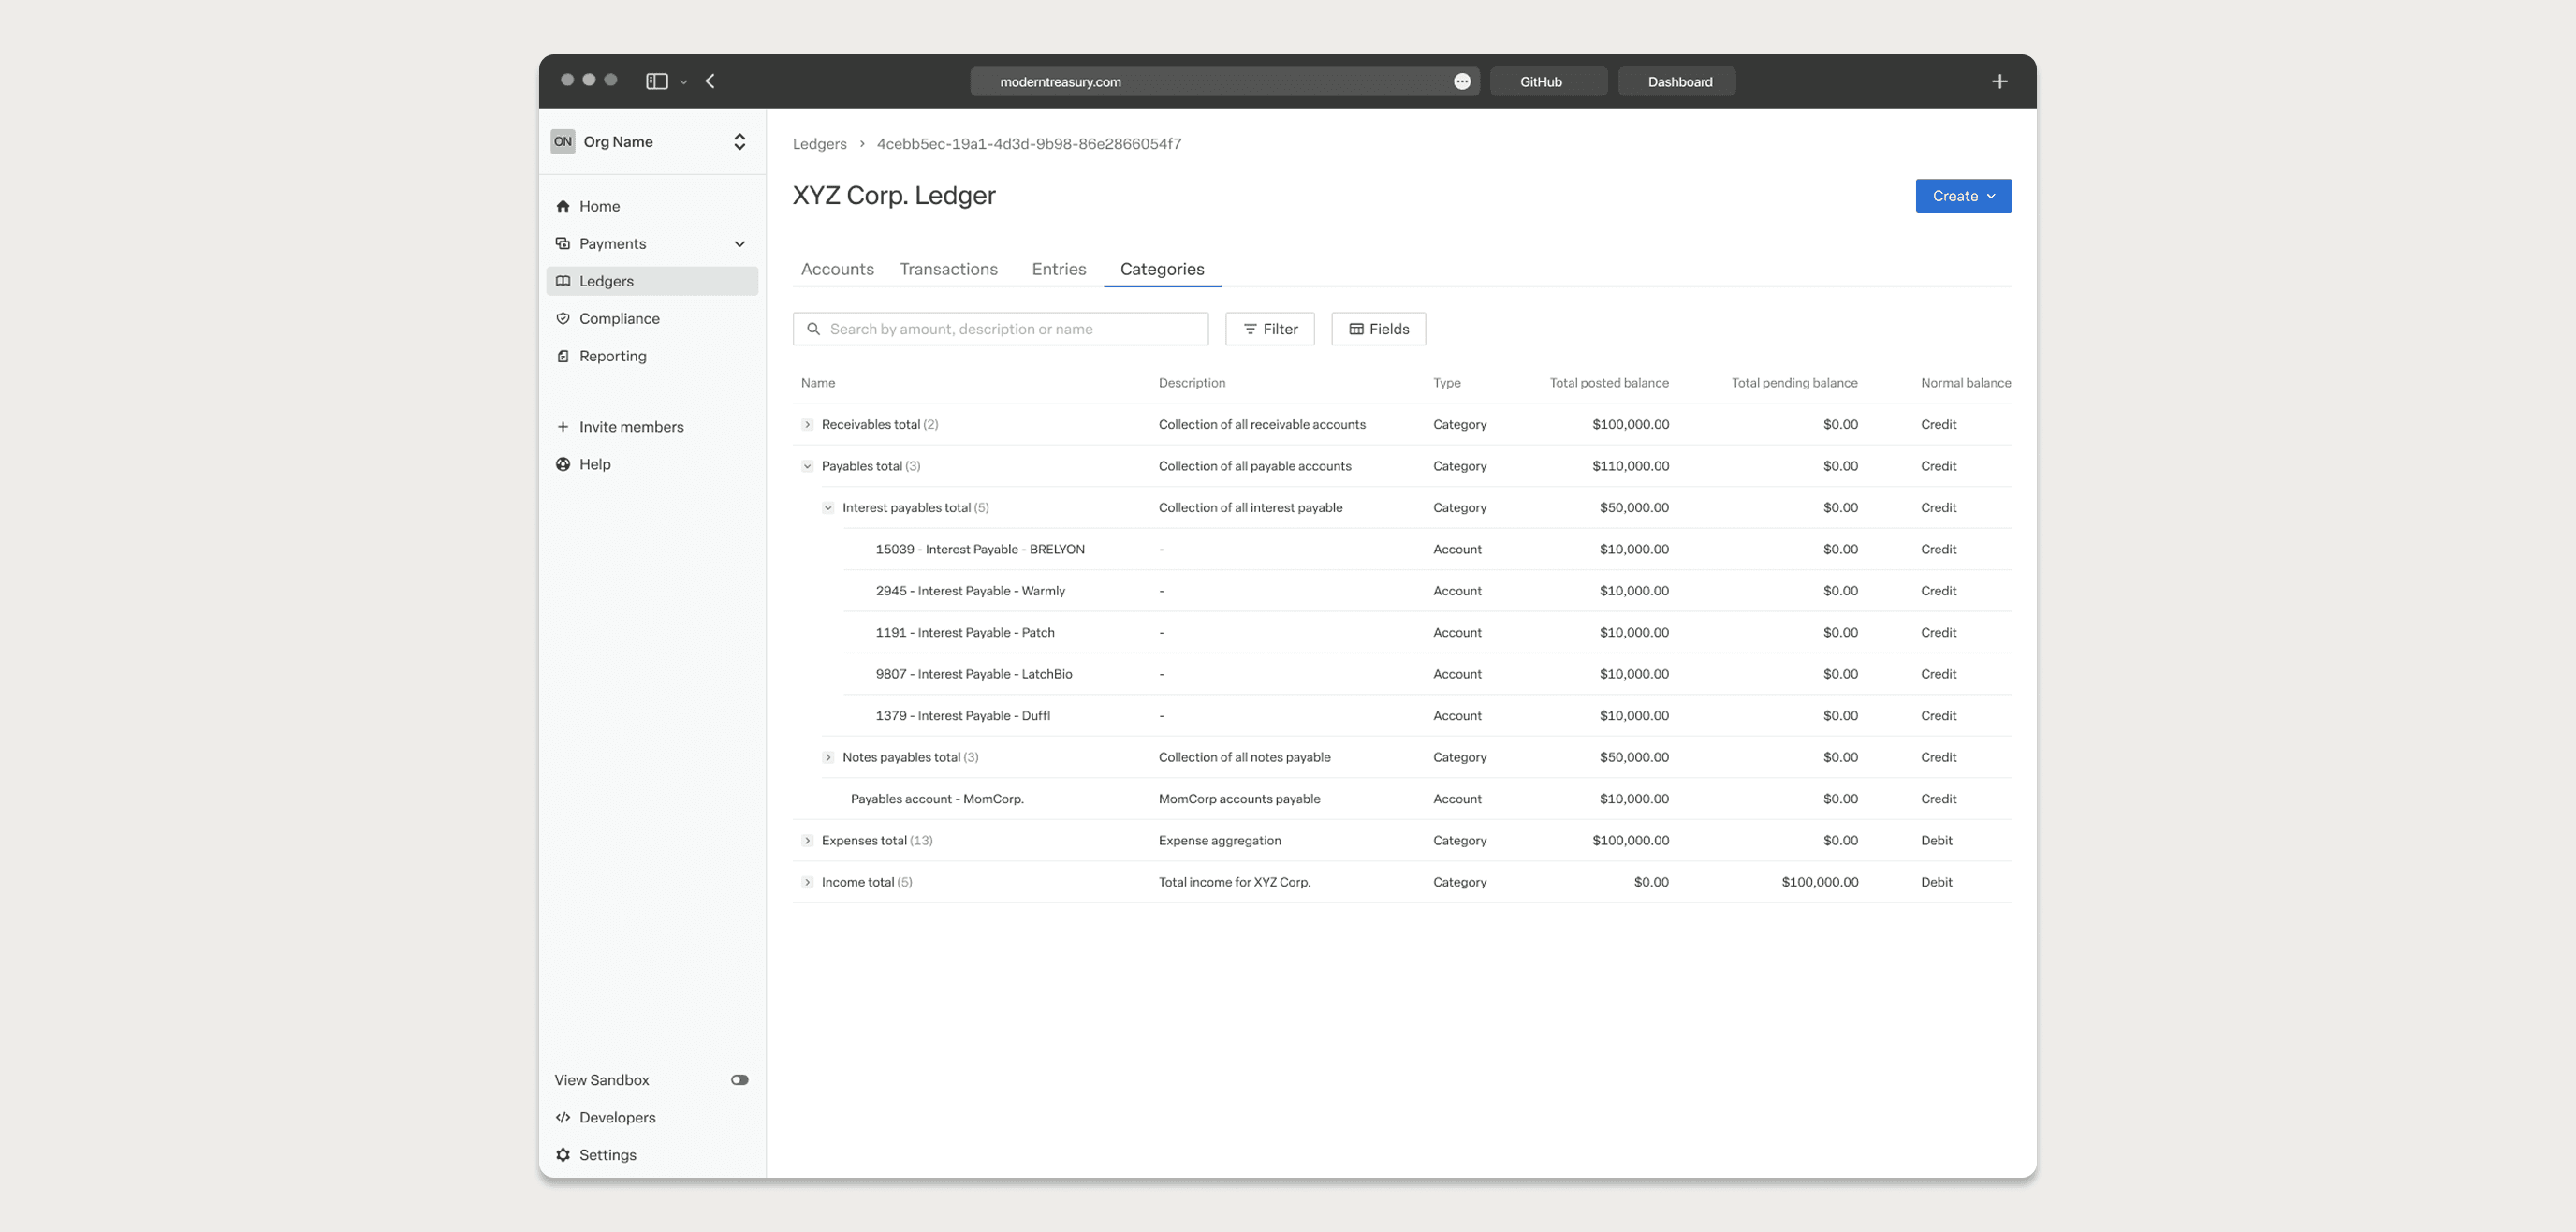Open Compliance shield icon in sidebar
This screenshot has width=2576, height=1232.
[x=563, y=318]
